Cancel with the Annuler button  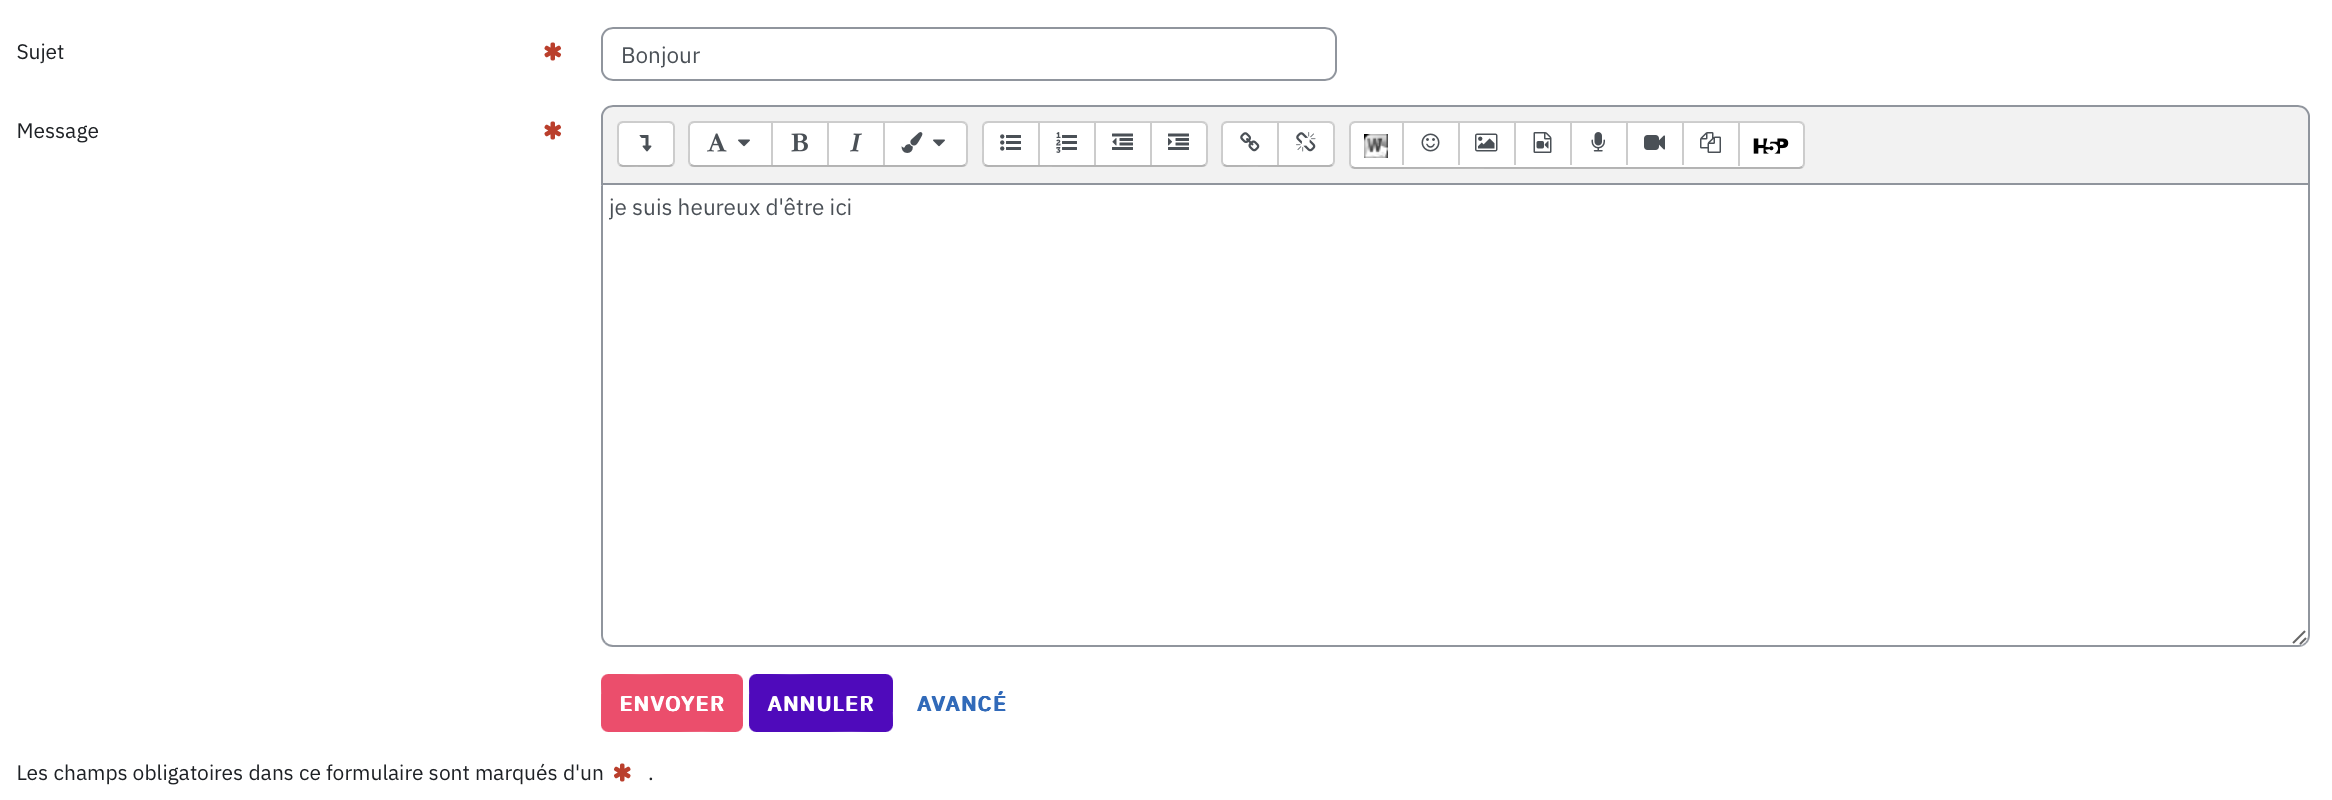coord(821,703)
